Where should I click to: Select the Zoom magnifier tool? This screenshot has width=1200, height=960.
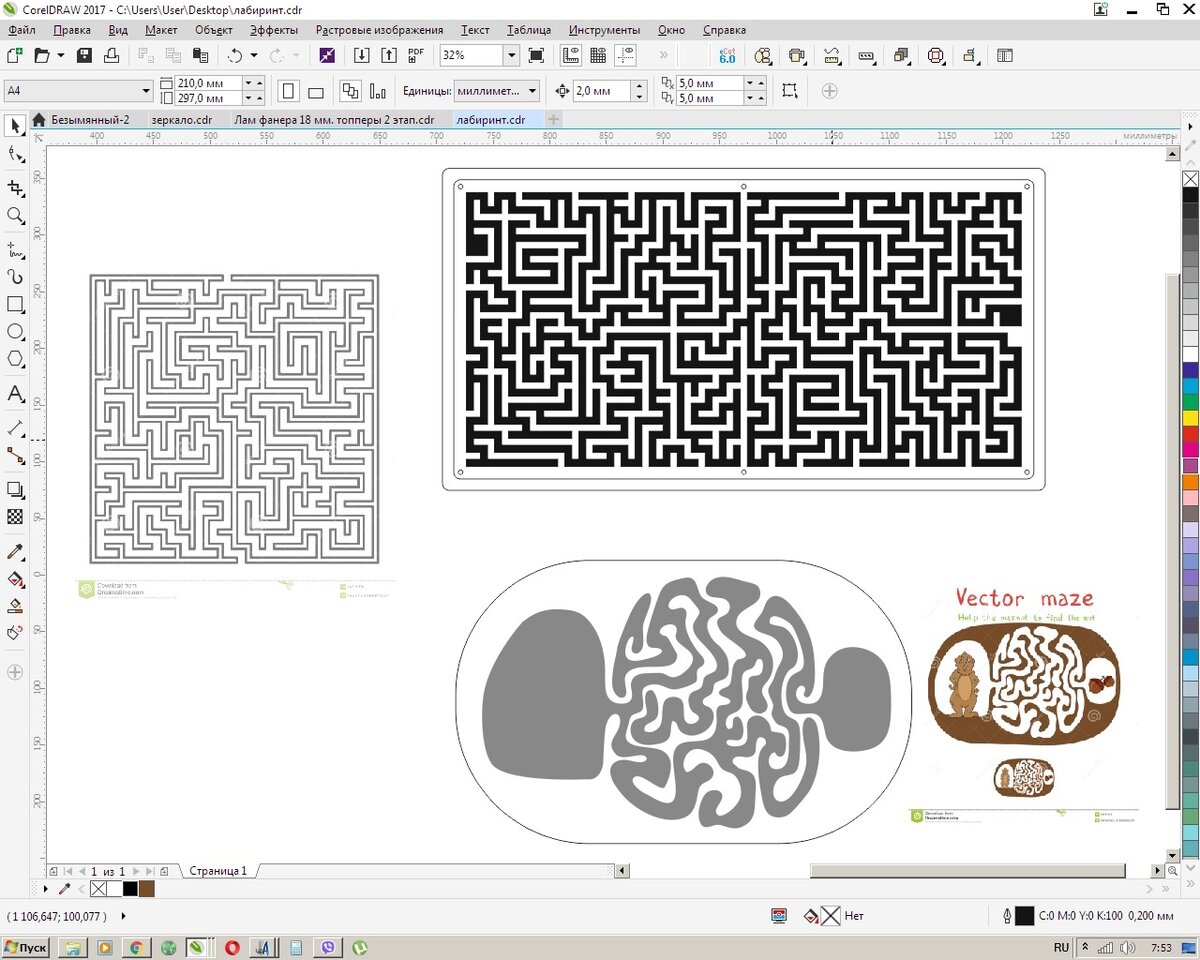pyautogui.click(x=15, y=215)
